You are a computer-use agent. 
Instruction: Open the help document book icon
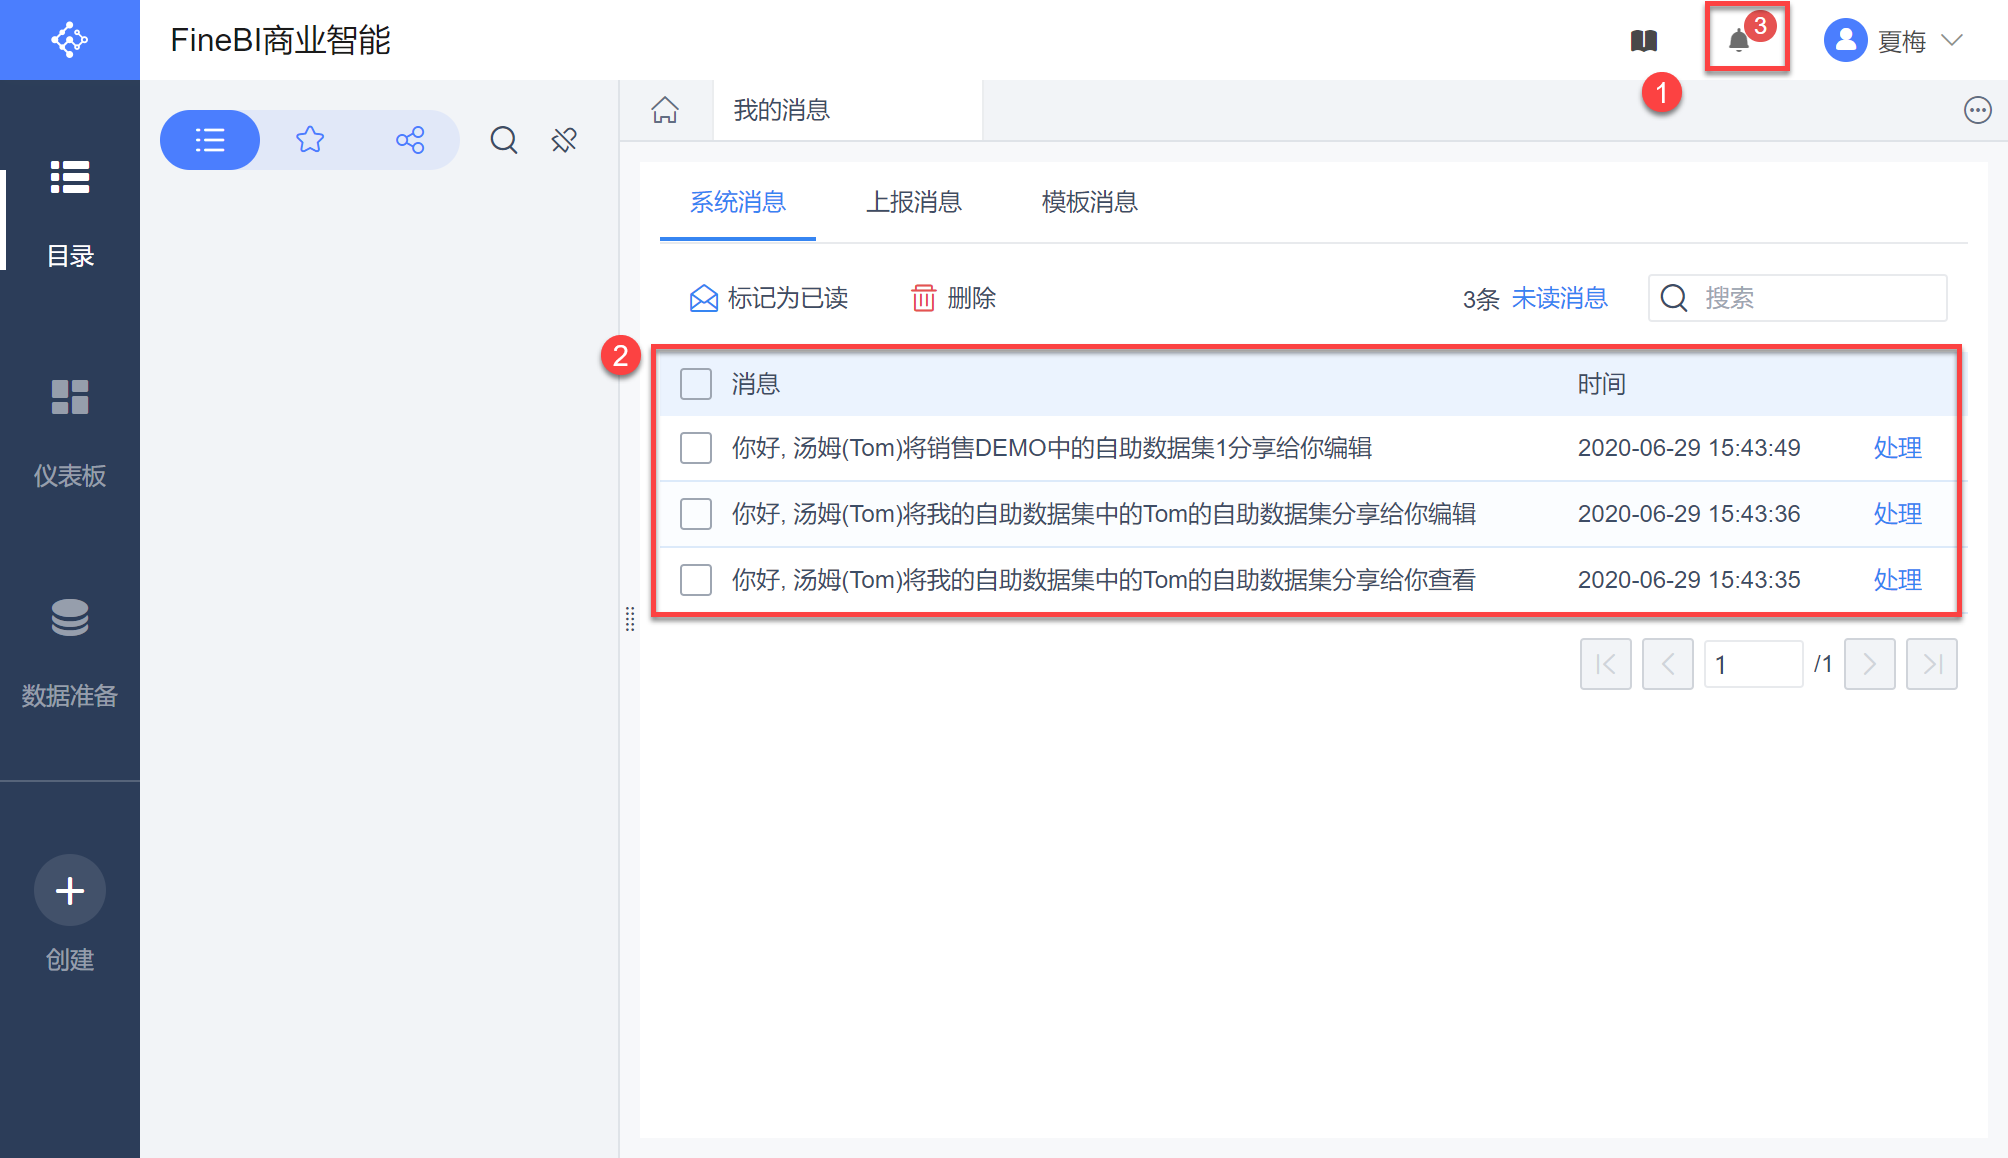[1644, 41]
